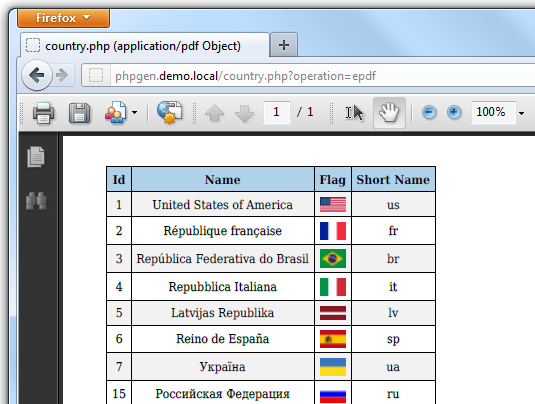Click Id cell with value 3
The image size is (535, 404).
tap(119, 259)
